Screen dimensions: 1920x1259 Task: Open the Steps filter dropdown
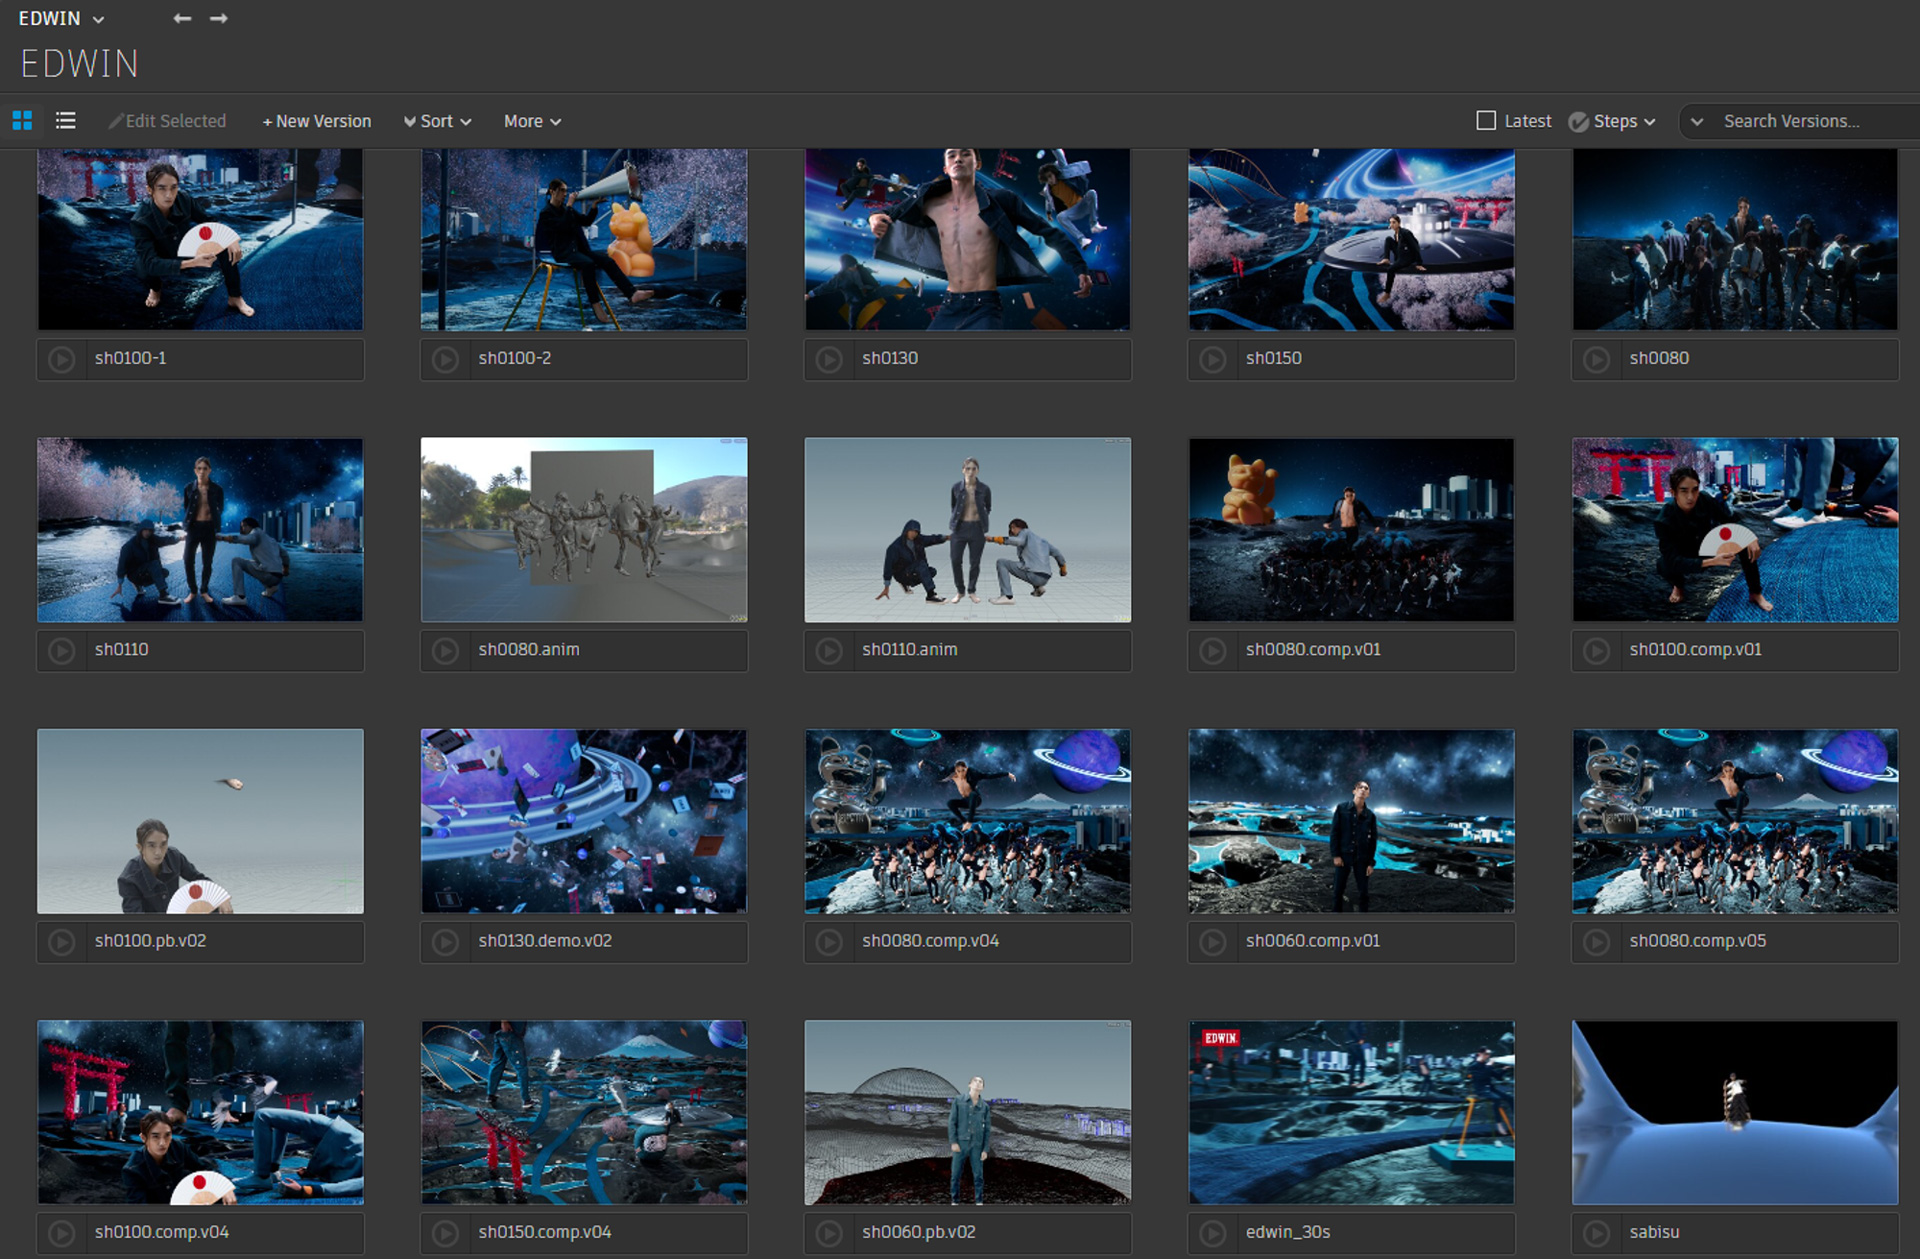(1613, 121)
